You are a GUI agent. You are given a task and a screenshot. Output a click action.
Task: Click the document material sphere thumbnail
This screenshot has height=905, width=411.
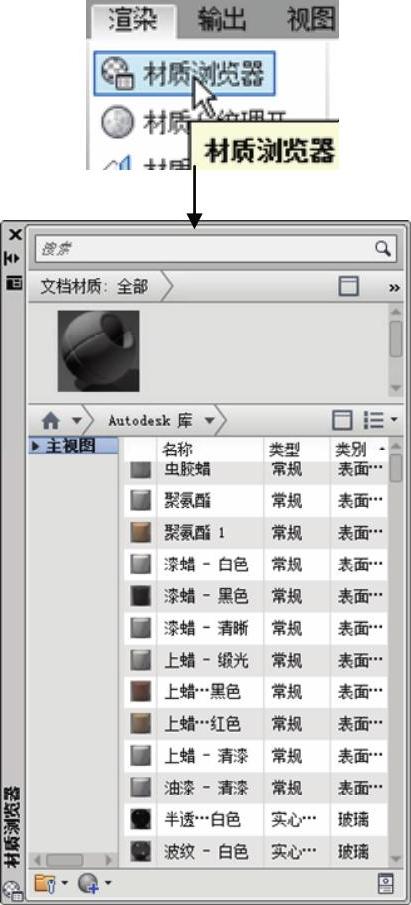[x=99, y=351]
